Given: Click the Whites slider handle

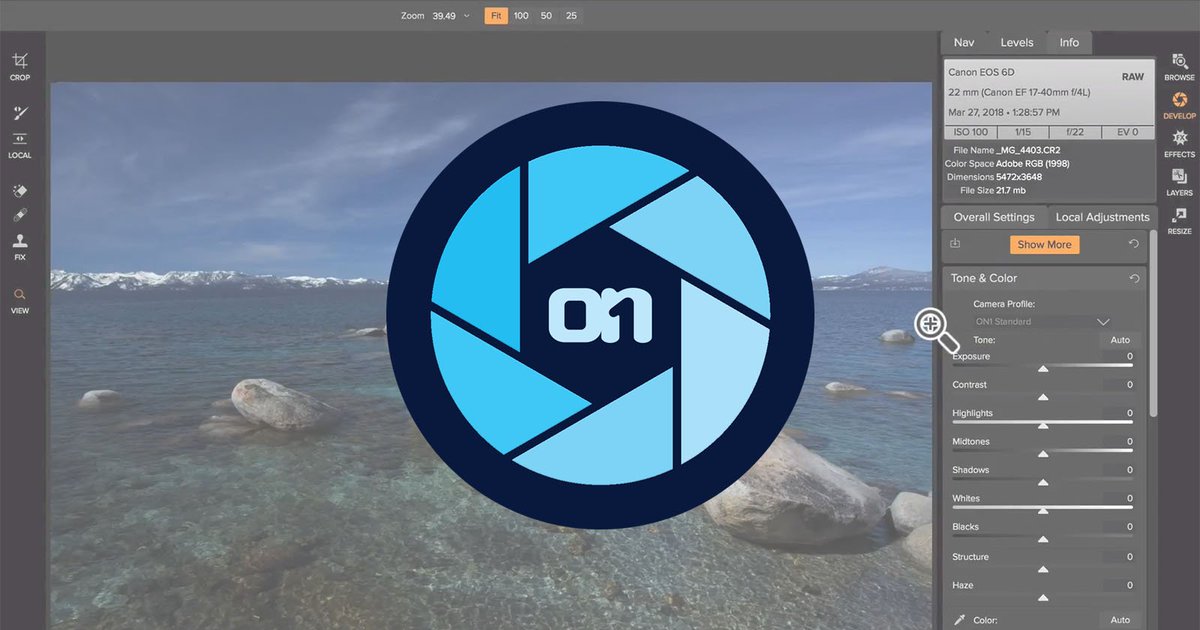Looking at the screenshot, I should tap(1043, 511).
